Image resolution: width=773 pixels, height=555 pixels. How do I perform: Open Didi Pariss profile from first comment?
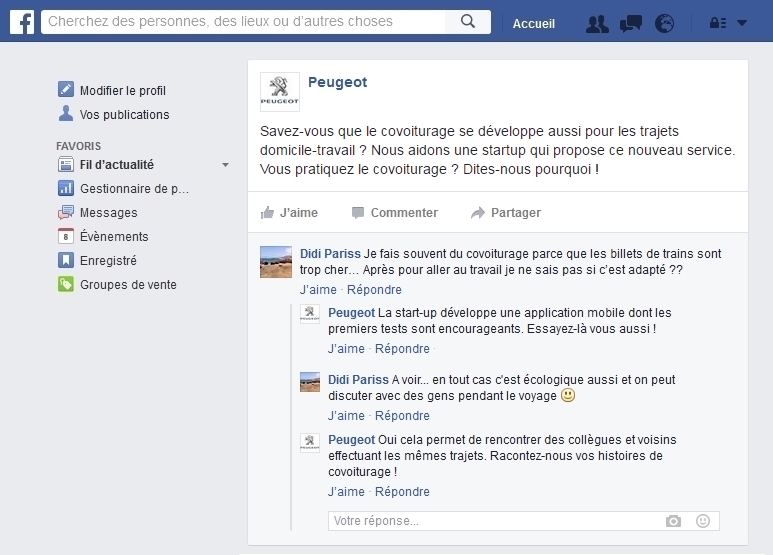click(330, 254)
